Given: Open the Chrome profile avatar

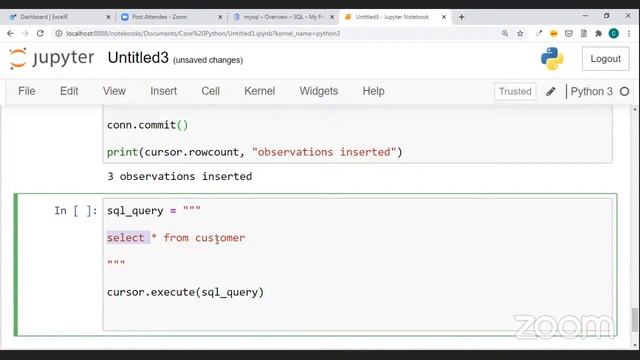Looking at the screenshot, I should (x=613, y=33).
